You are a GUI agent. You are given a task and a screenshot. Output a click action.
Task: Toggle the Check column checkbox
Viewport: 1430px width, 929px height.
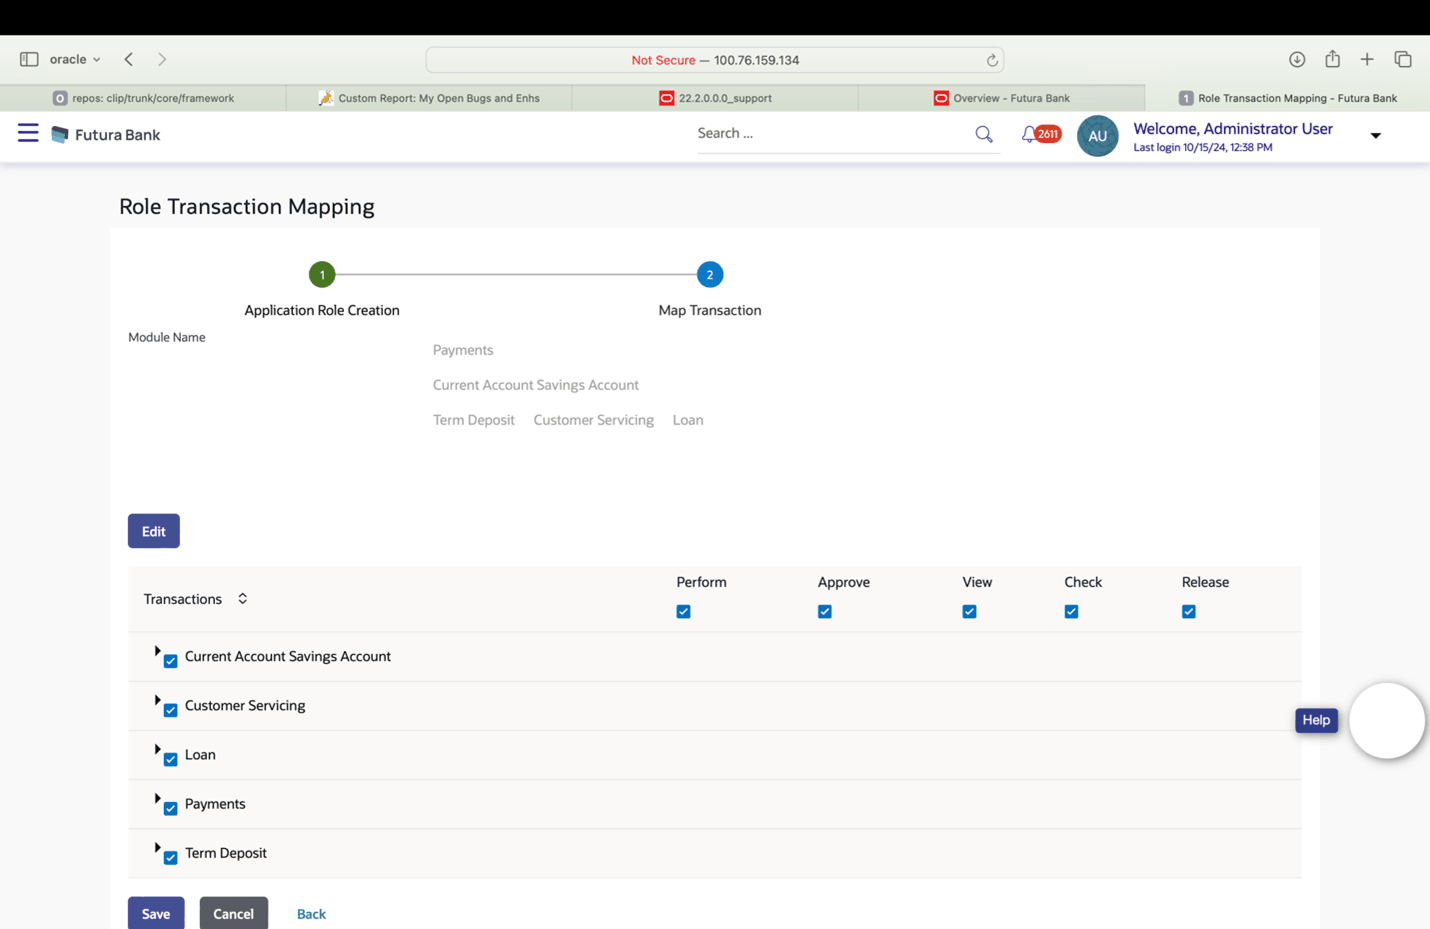pyautogui.click(x=1071, y=612)
